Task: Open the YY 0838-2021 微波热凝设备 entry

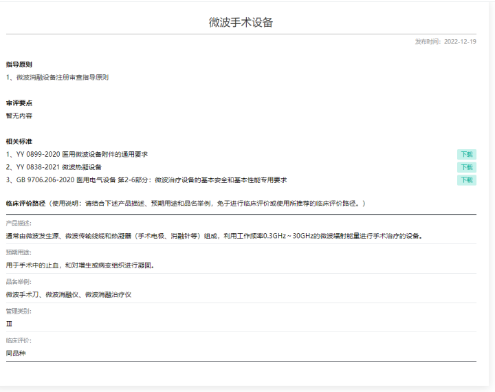Action: click(54, 167)
